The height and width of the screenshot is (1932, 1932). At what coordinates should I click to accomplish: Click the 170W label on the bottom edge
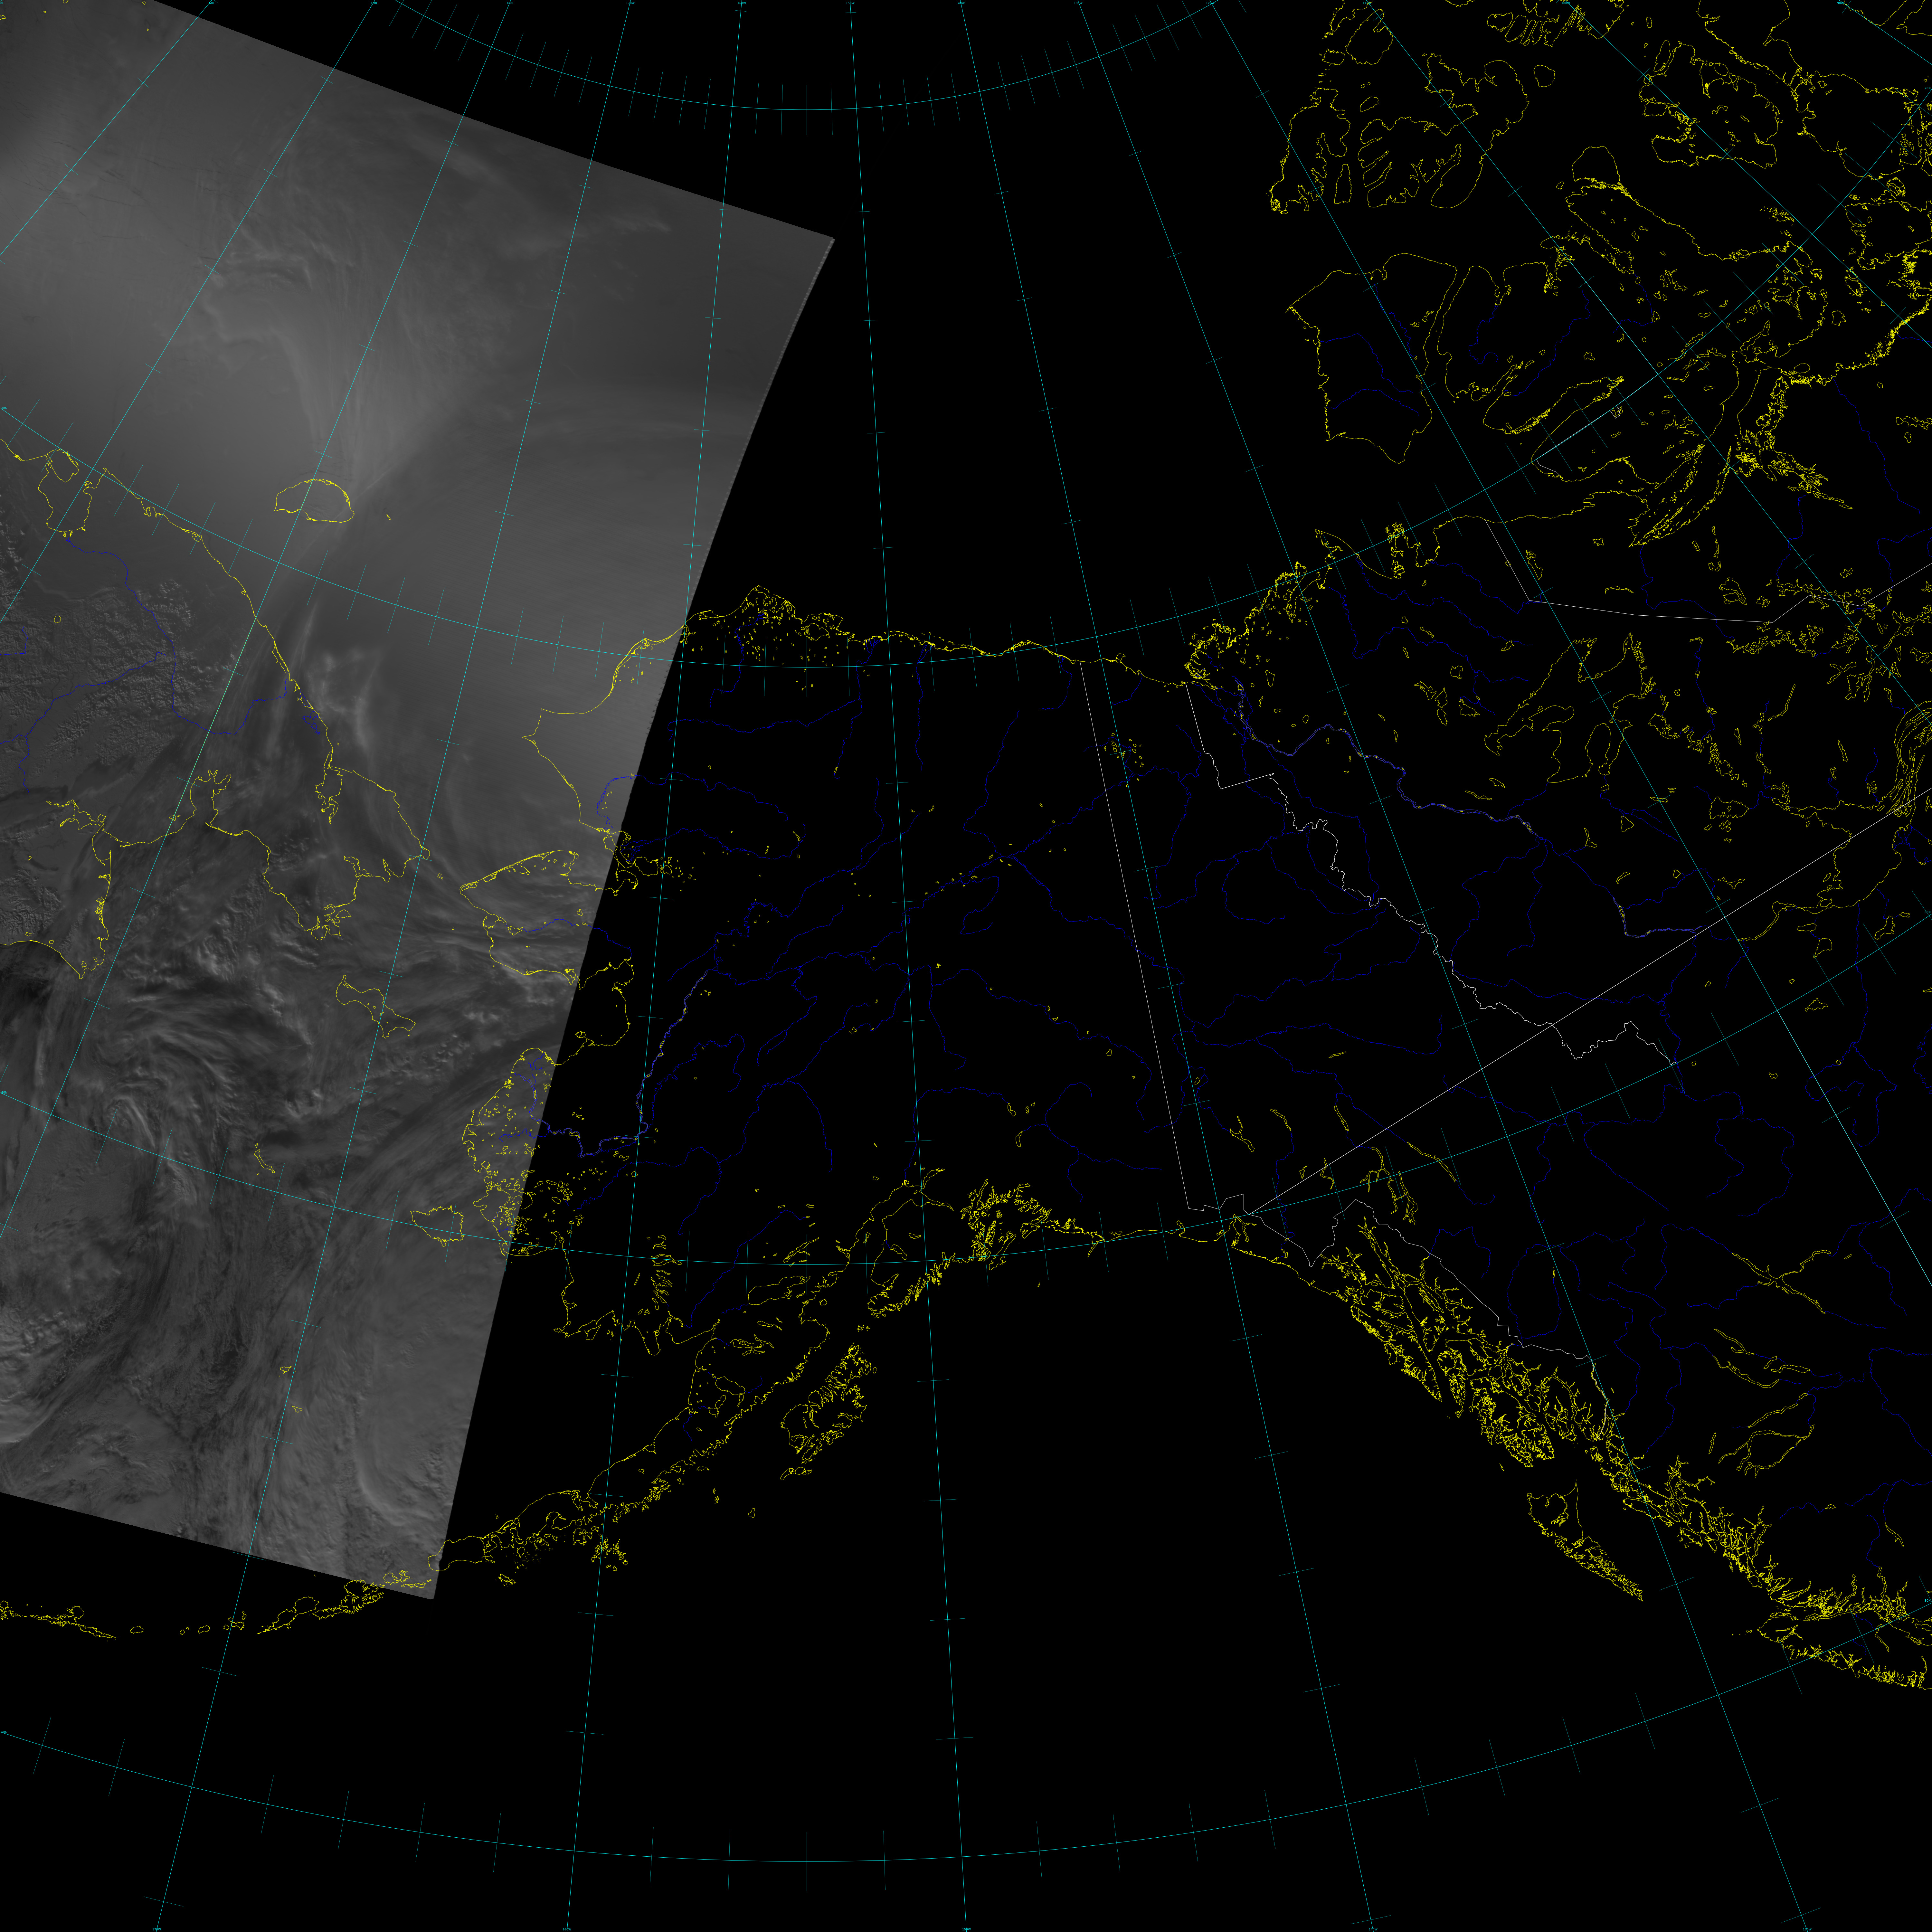[157, 1929]
